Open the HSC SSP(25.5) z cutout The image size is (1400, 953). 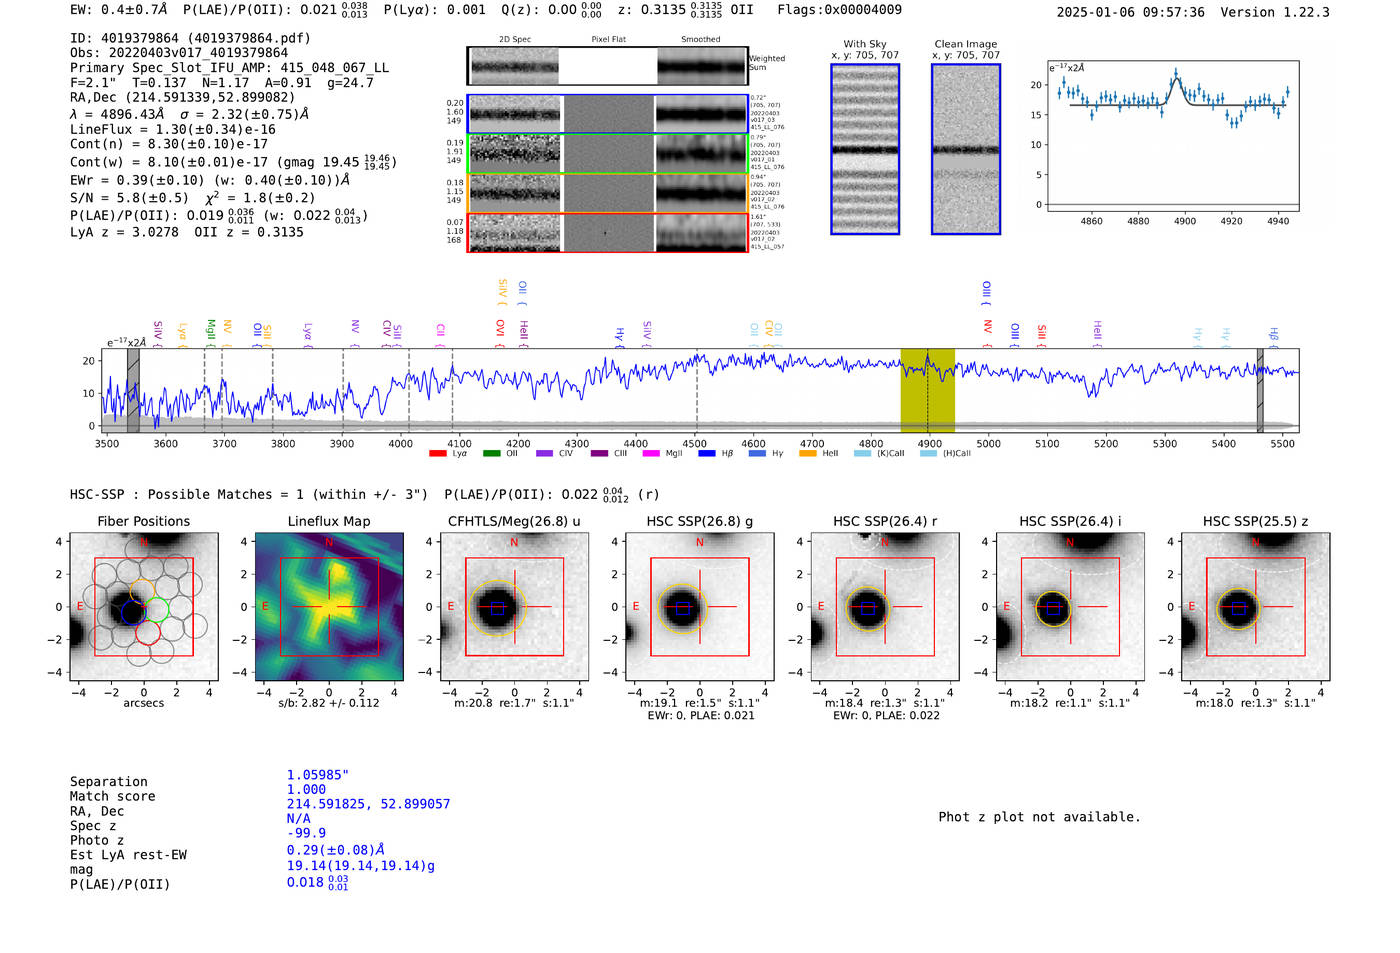1255,607
